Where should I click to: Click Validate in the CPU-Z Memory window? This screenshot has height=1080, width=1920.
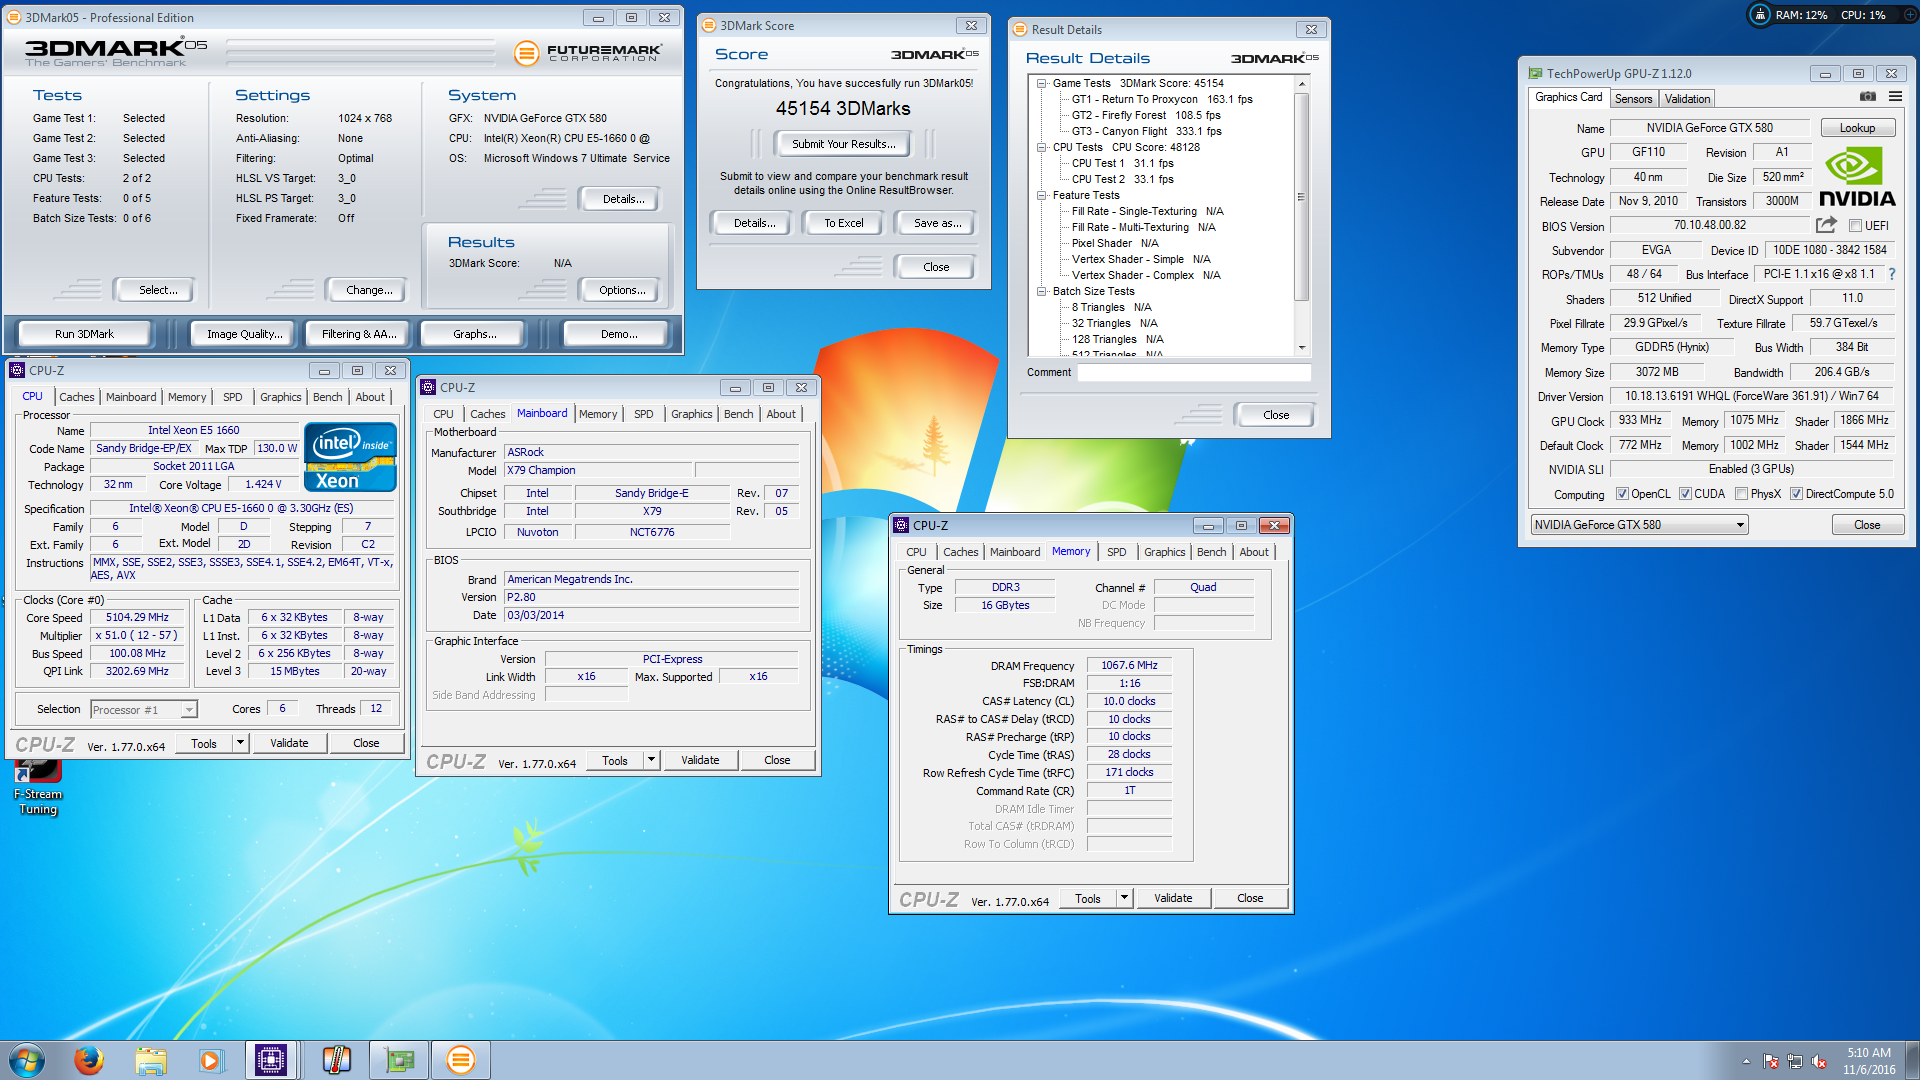[1173, 898]
